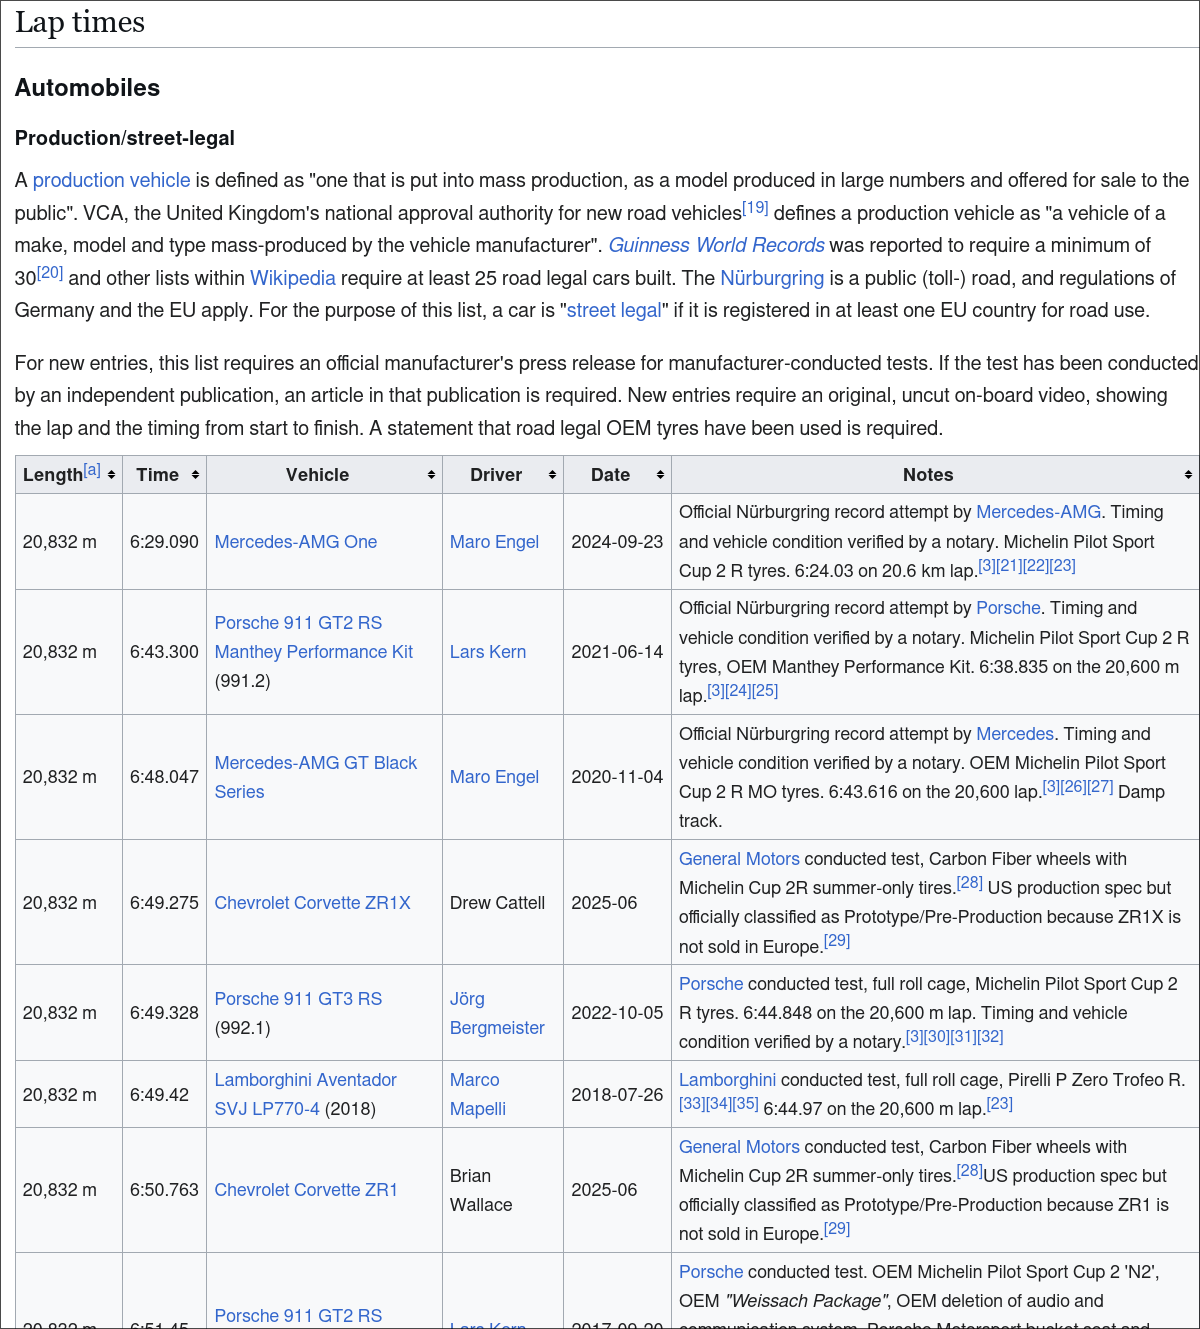This screenshot has height=1329, width=1200.
Task: Open citation [26] in GT Black Series notes
Action: (1073, 786)
